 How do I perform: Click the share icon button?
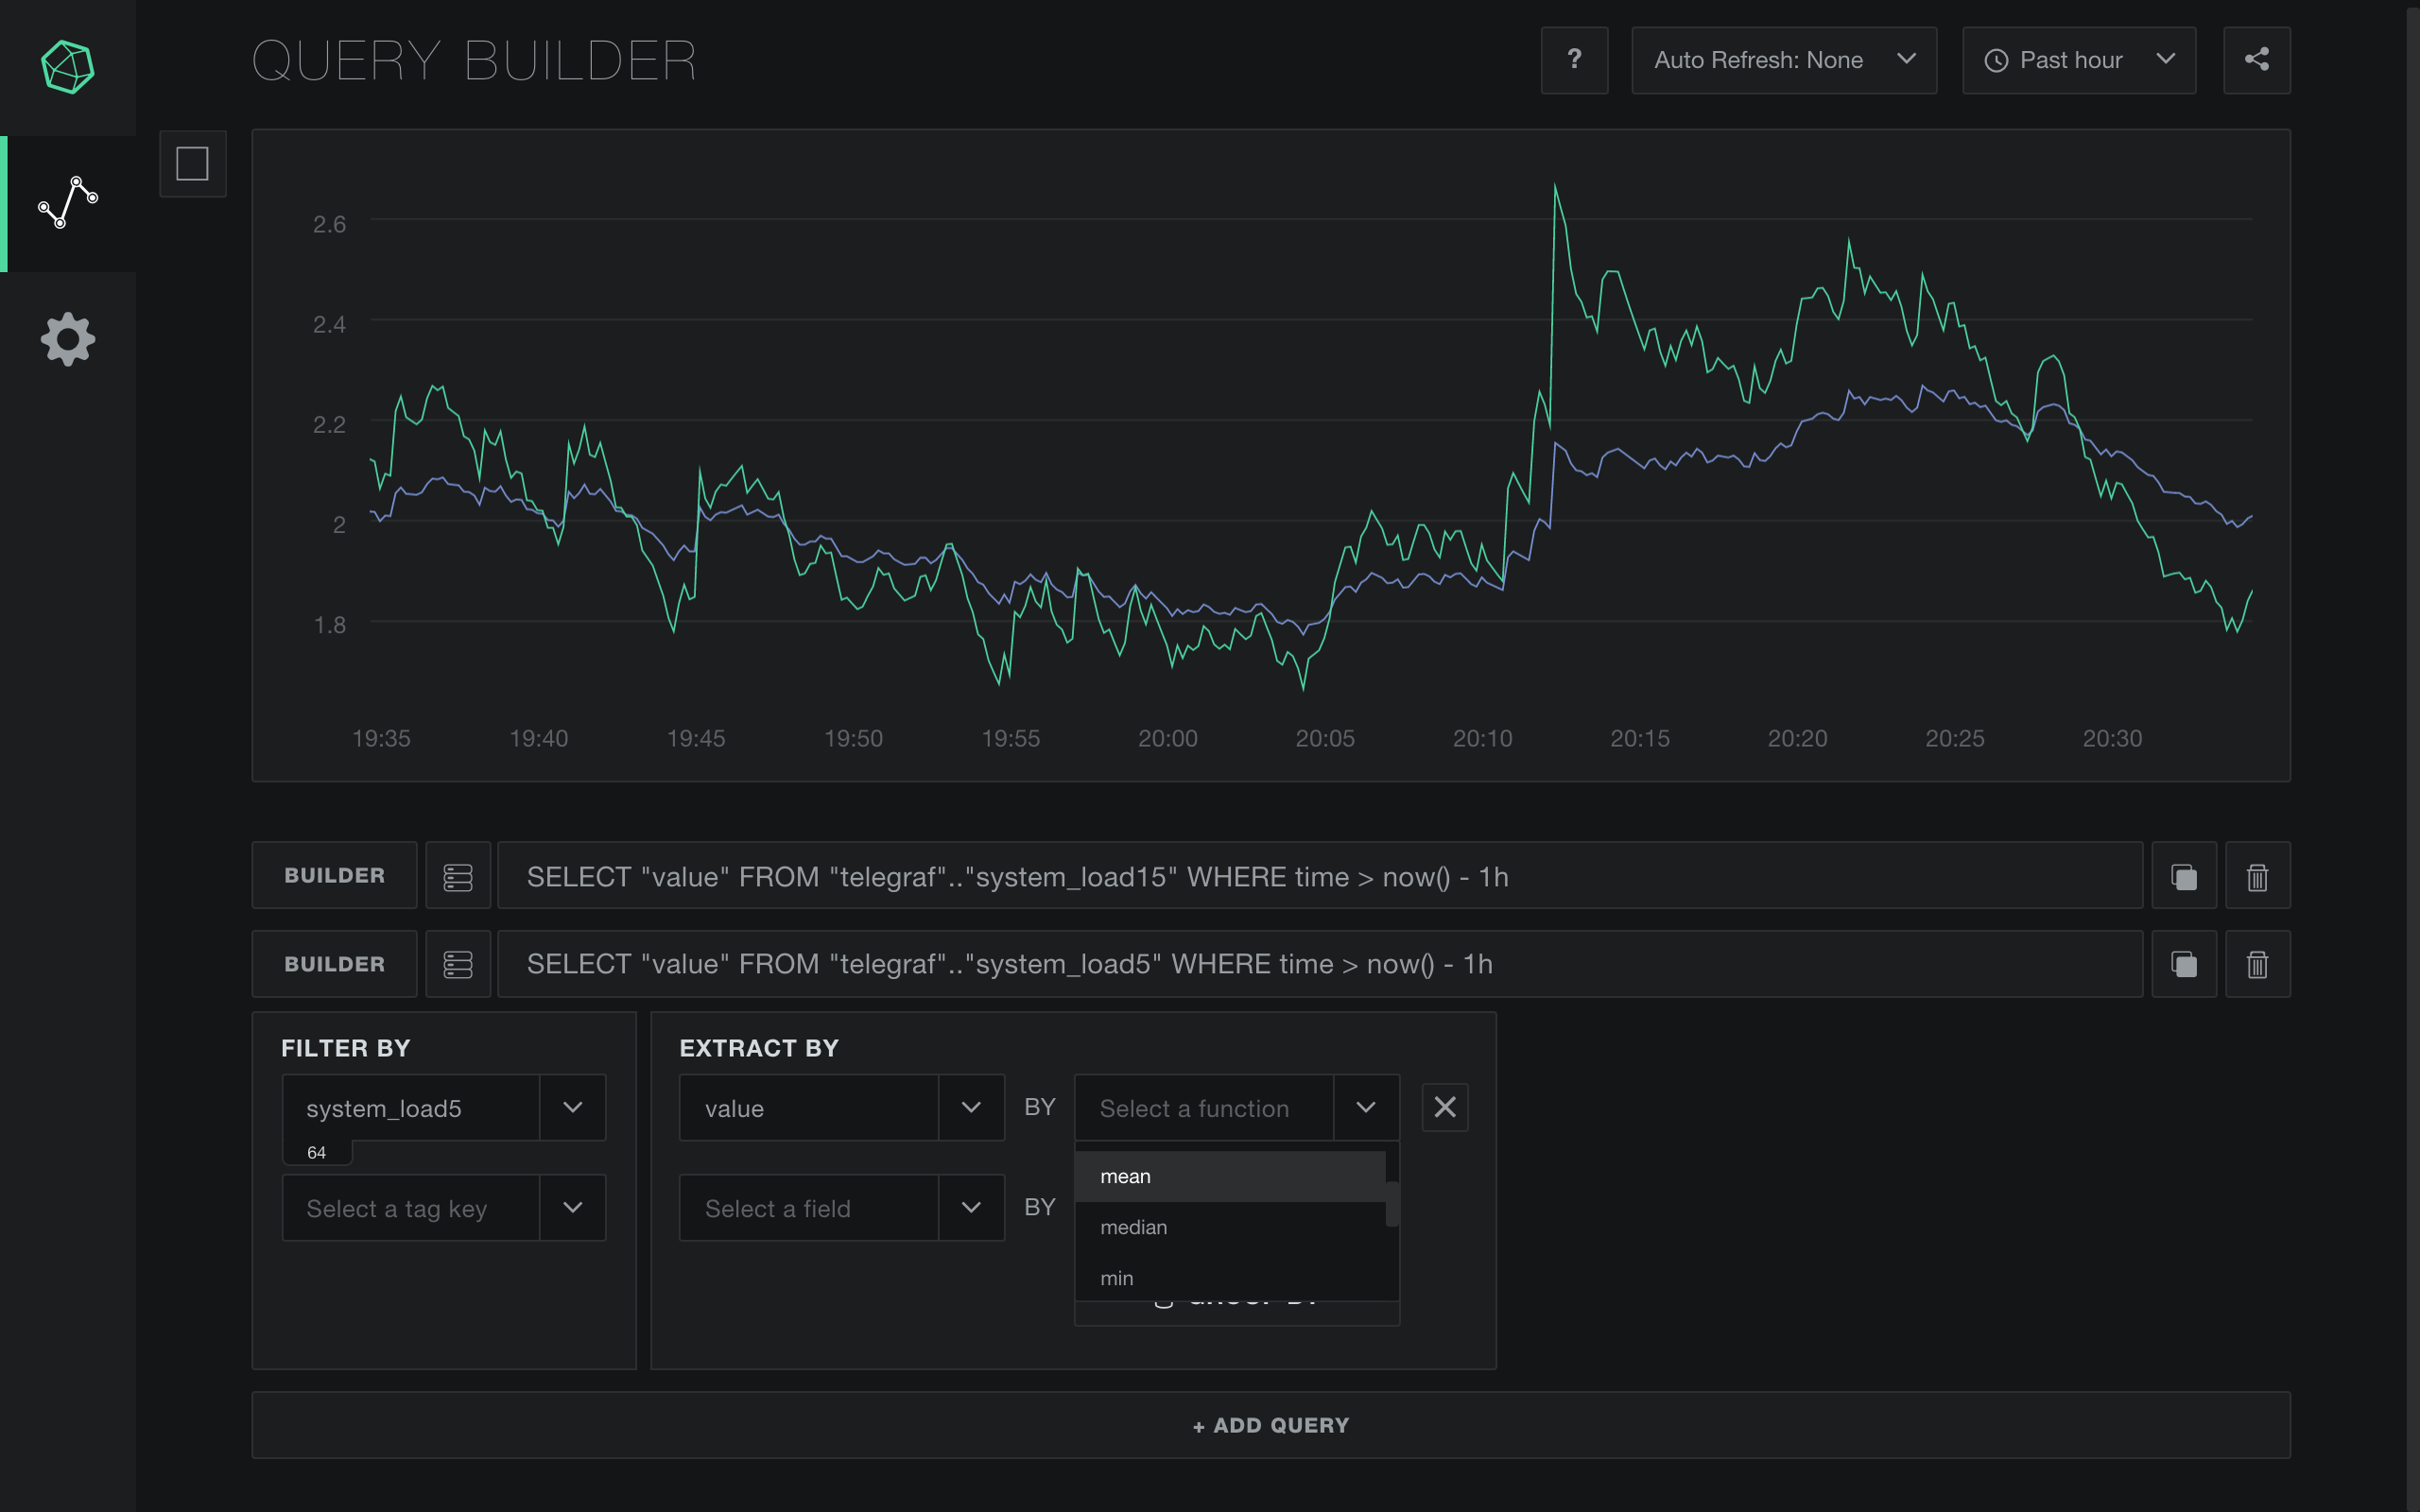pyautogui.click(x=2256, y=60)
